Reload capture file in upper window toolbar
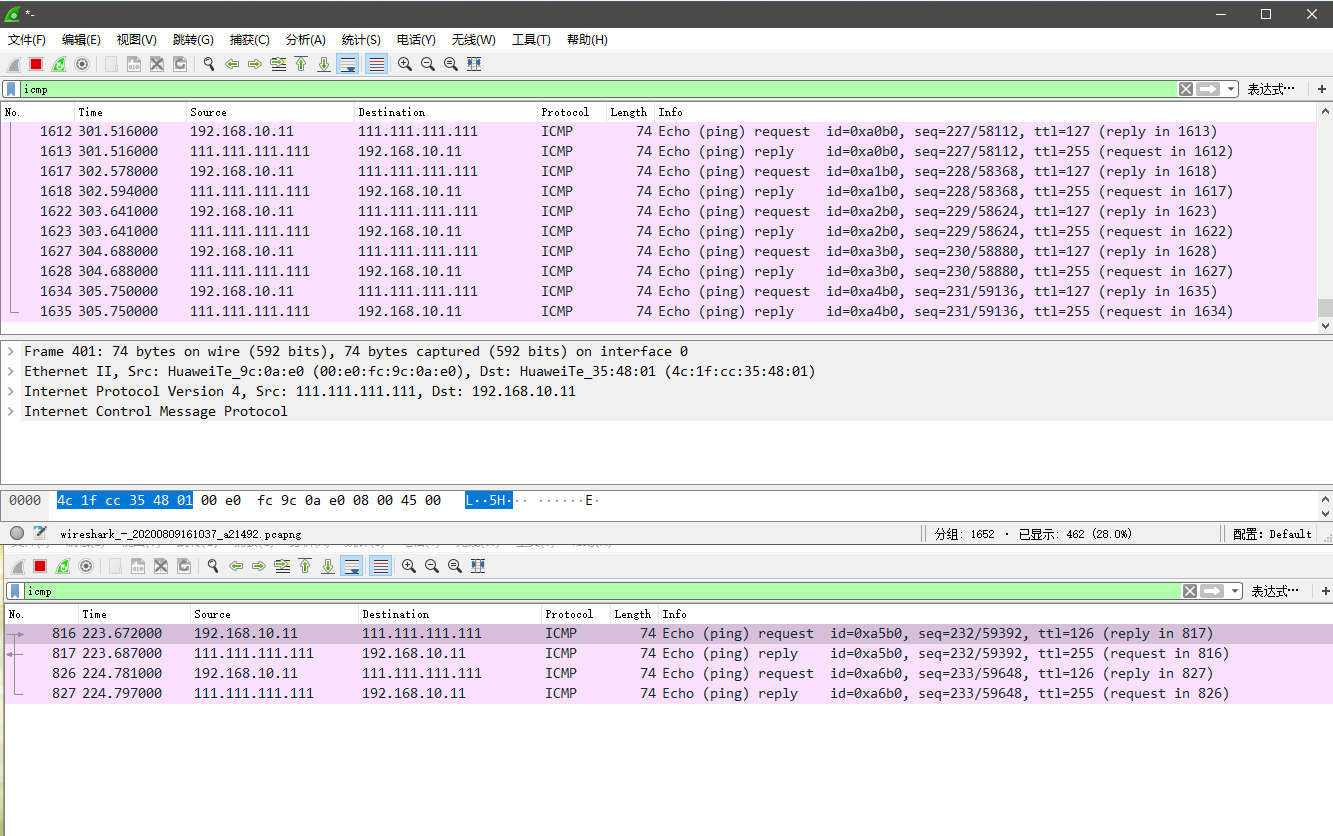1333x836 pixels. (x=180, y=64)
